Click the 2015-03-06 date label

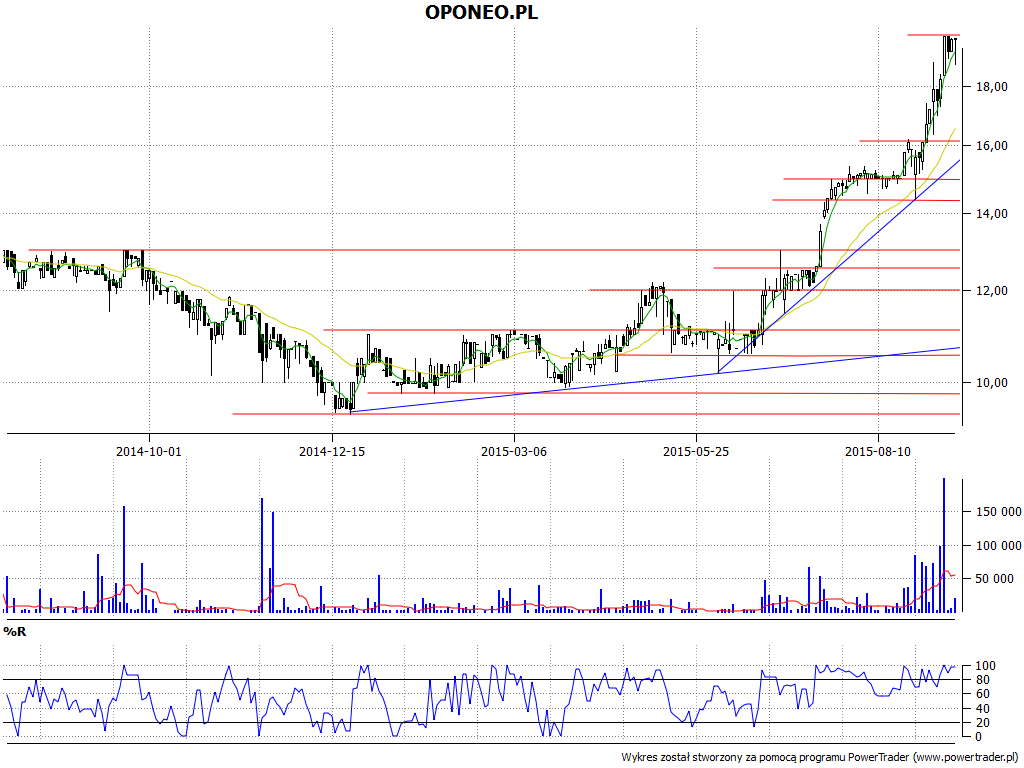(514, 451)
